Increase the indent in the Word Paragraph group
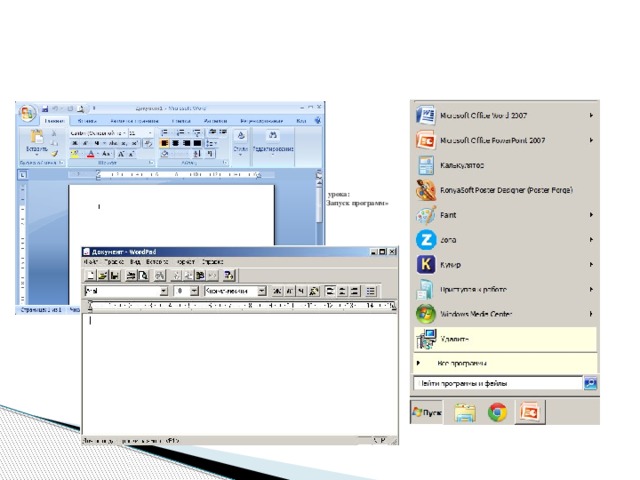The image size is (640, 480). point(222,132)
